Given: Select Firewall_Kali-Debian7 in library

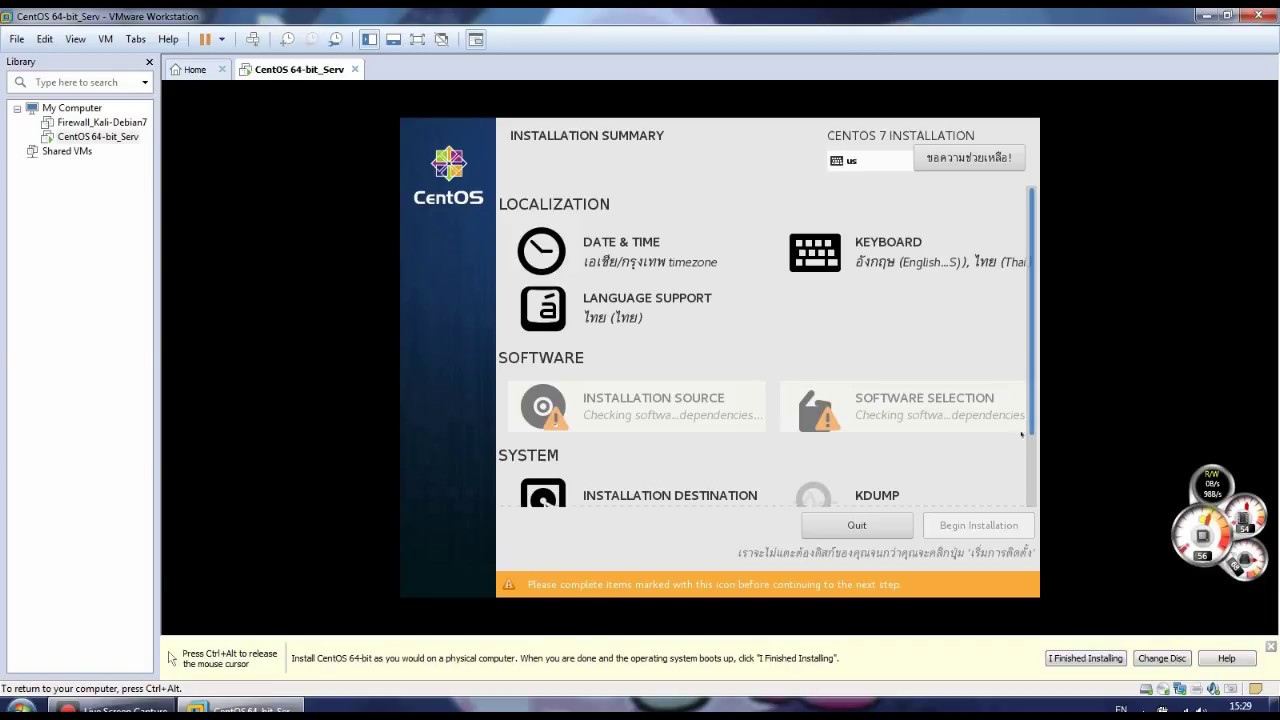Looking at the screenshot, I should pyautogui.click(x=102, y=122).
